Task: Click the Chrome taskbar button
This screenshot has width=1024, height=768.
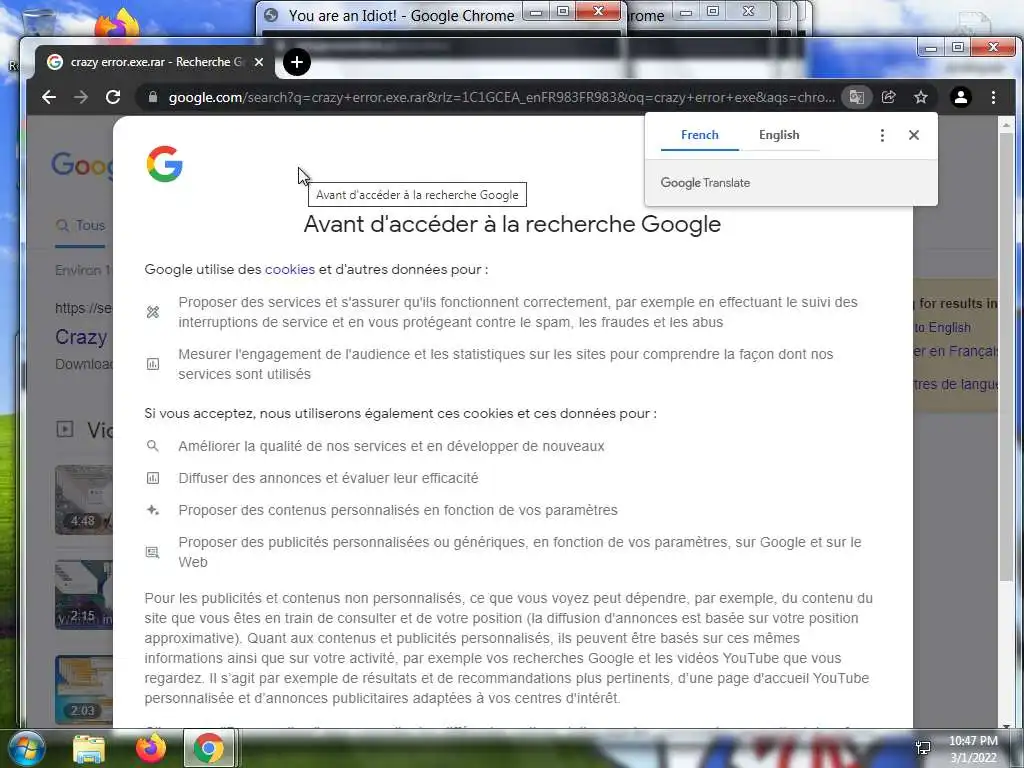Action: (209, 749)
